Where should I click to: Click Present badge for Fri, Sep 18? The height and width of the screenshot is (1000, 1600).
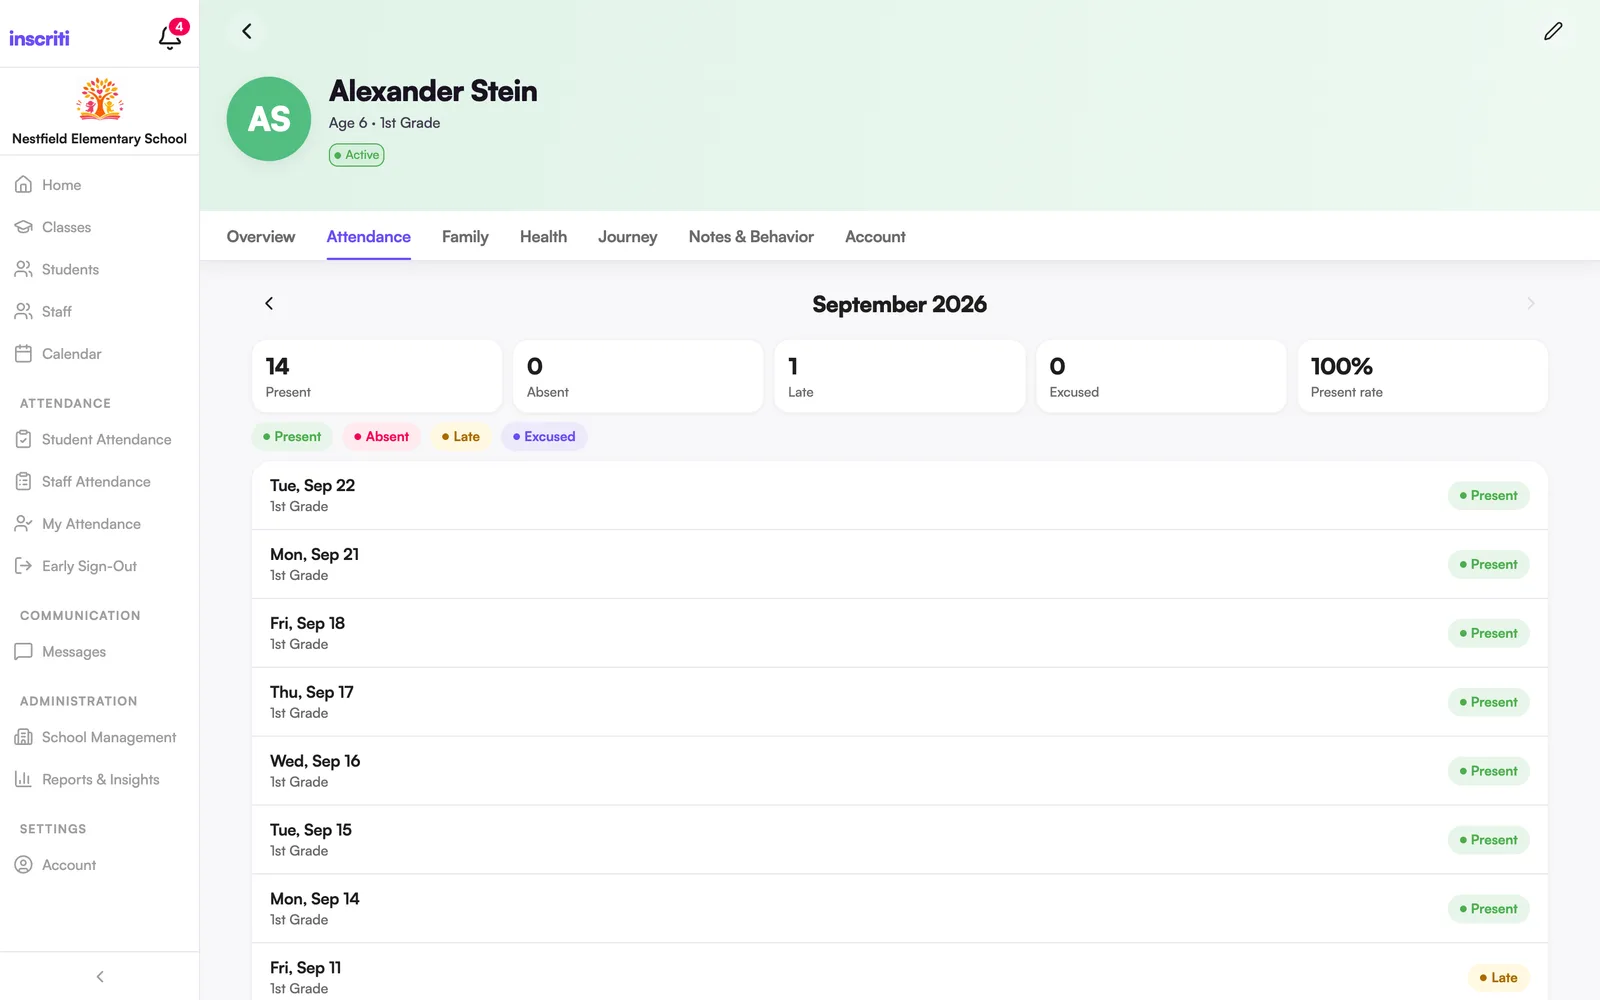coord(1489,633)
